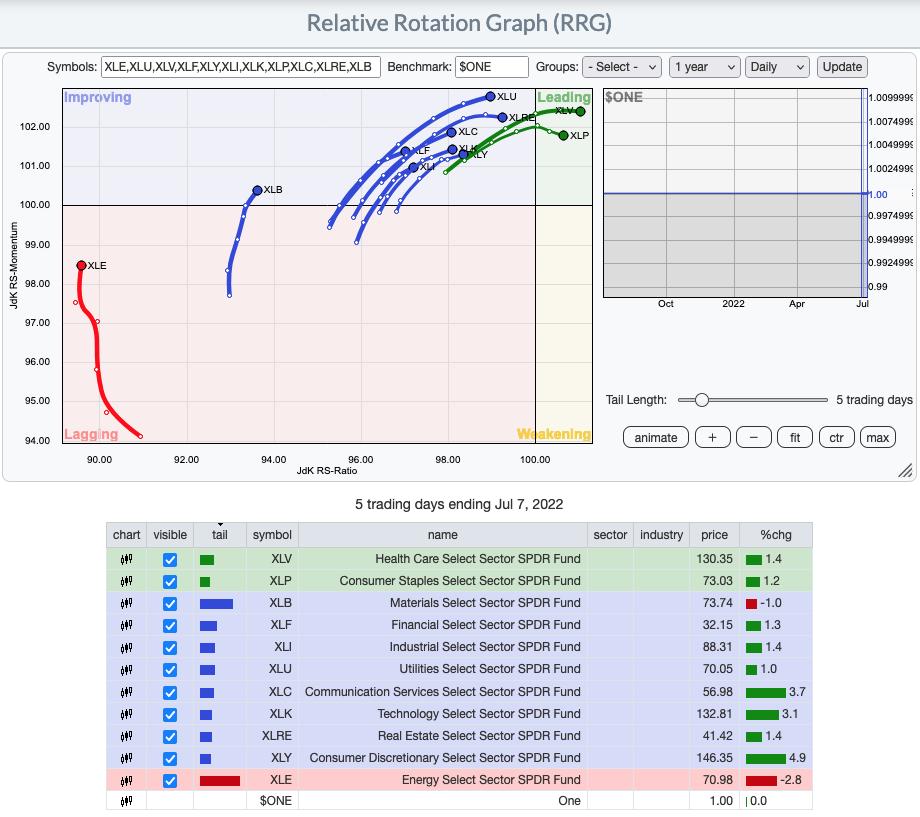This screenshot has height=817, width=920.
Task: Open chart icon for XLE row
Action: click(x=126, y=780)
